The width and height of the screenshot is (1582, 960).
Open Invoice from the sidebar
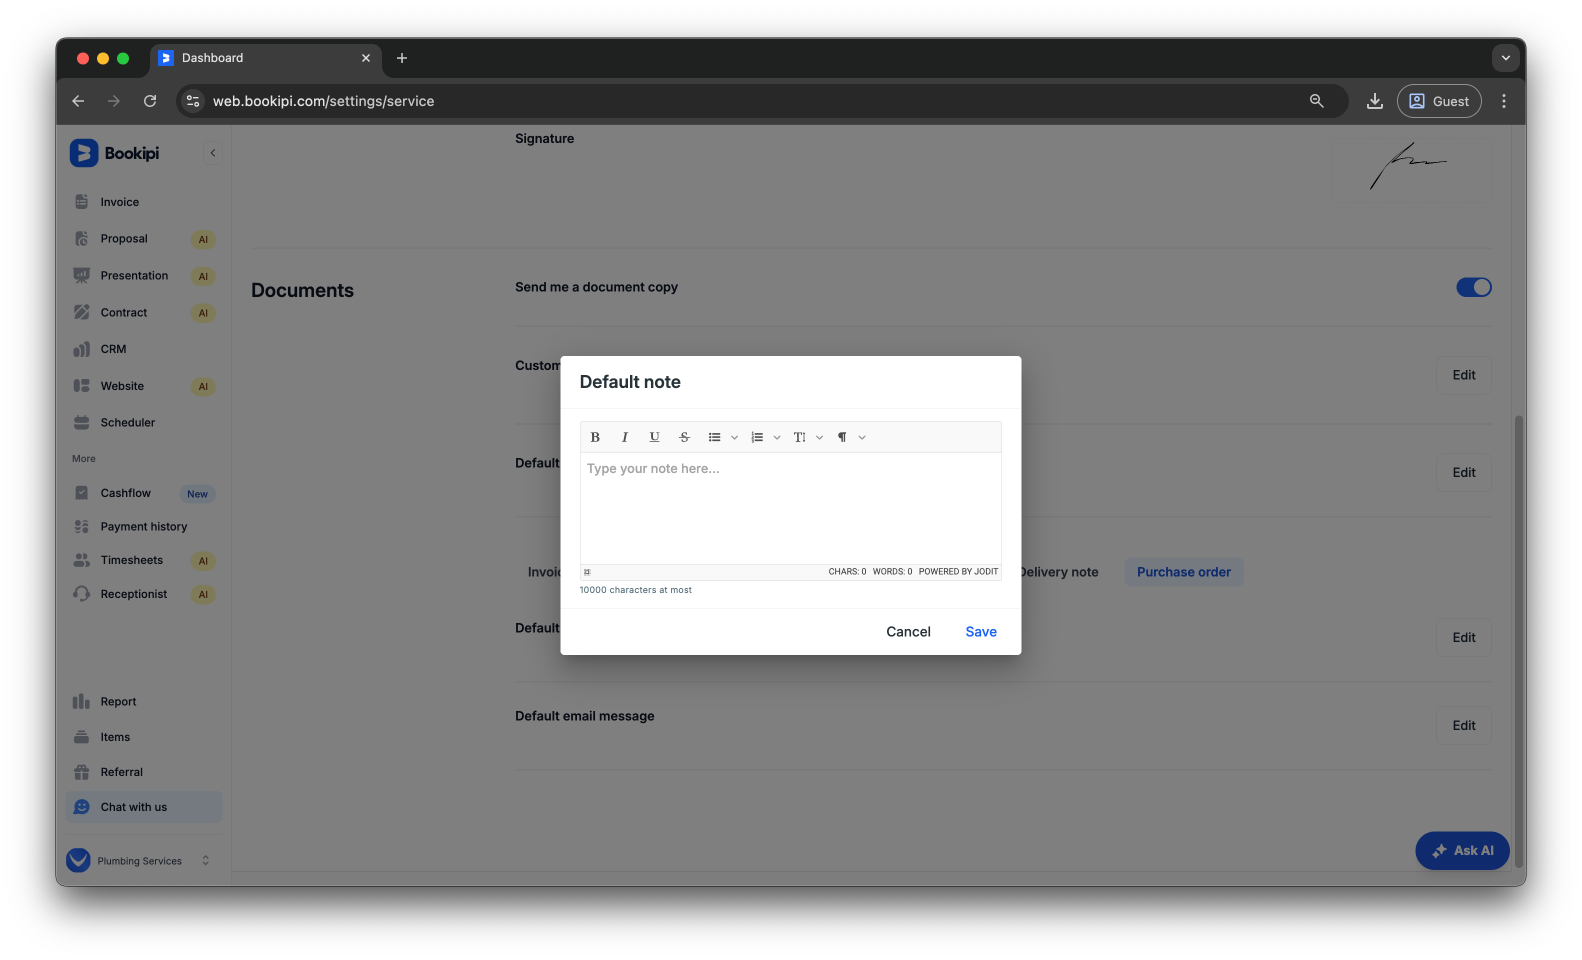click(x=144, y=202)
